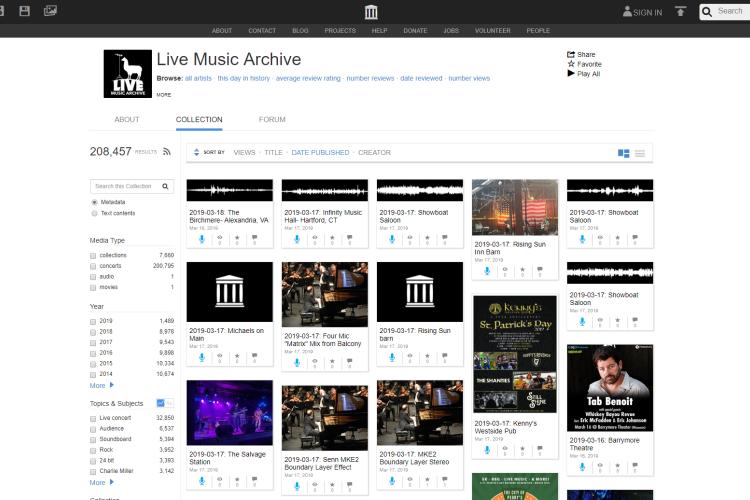This screenshot has width=750, height=500.
Task: Click microphone icon on The Birchmere item
Action: [x=202, y=239]
